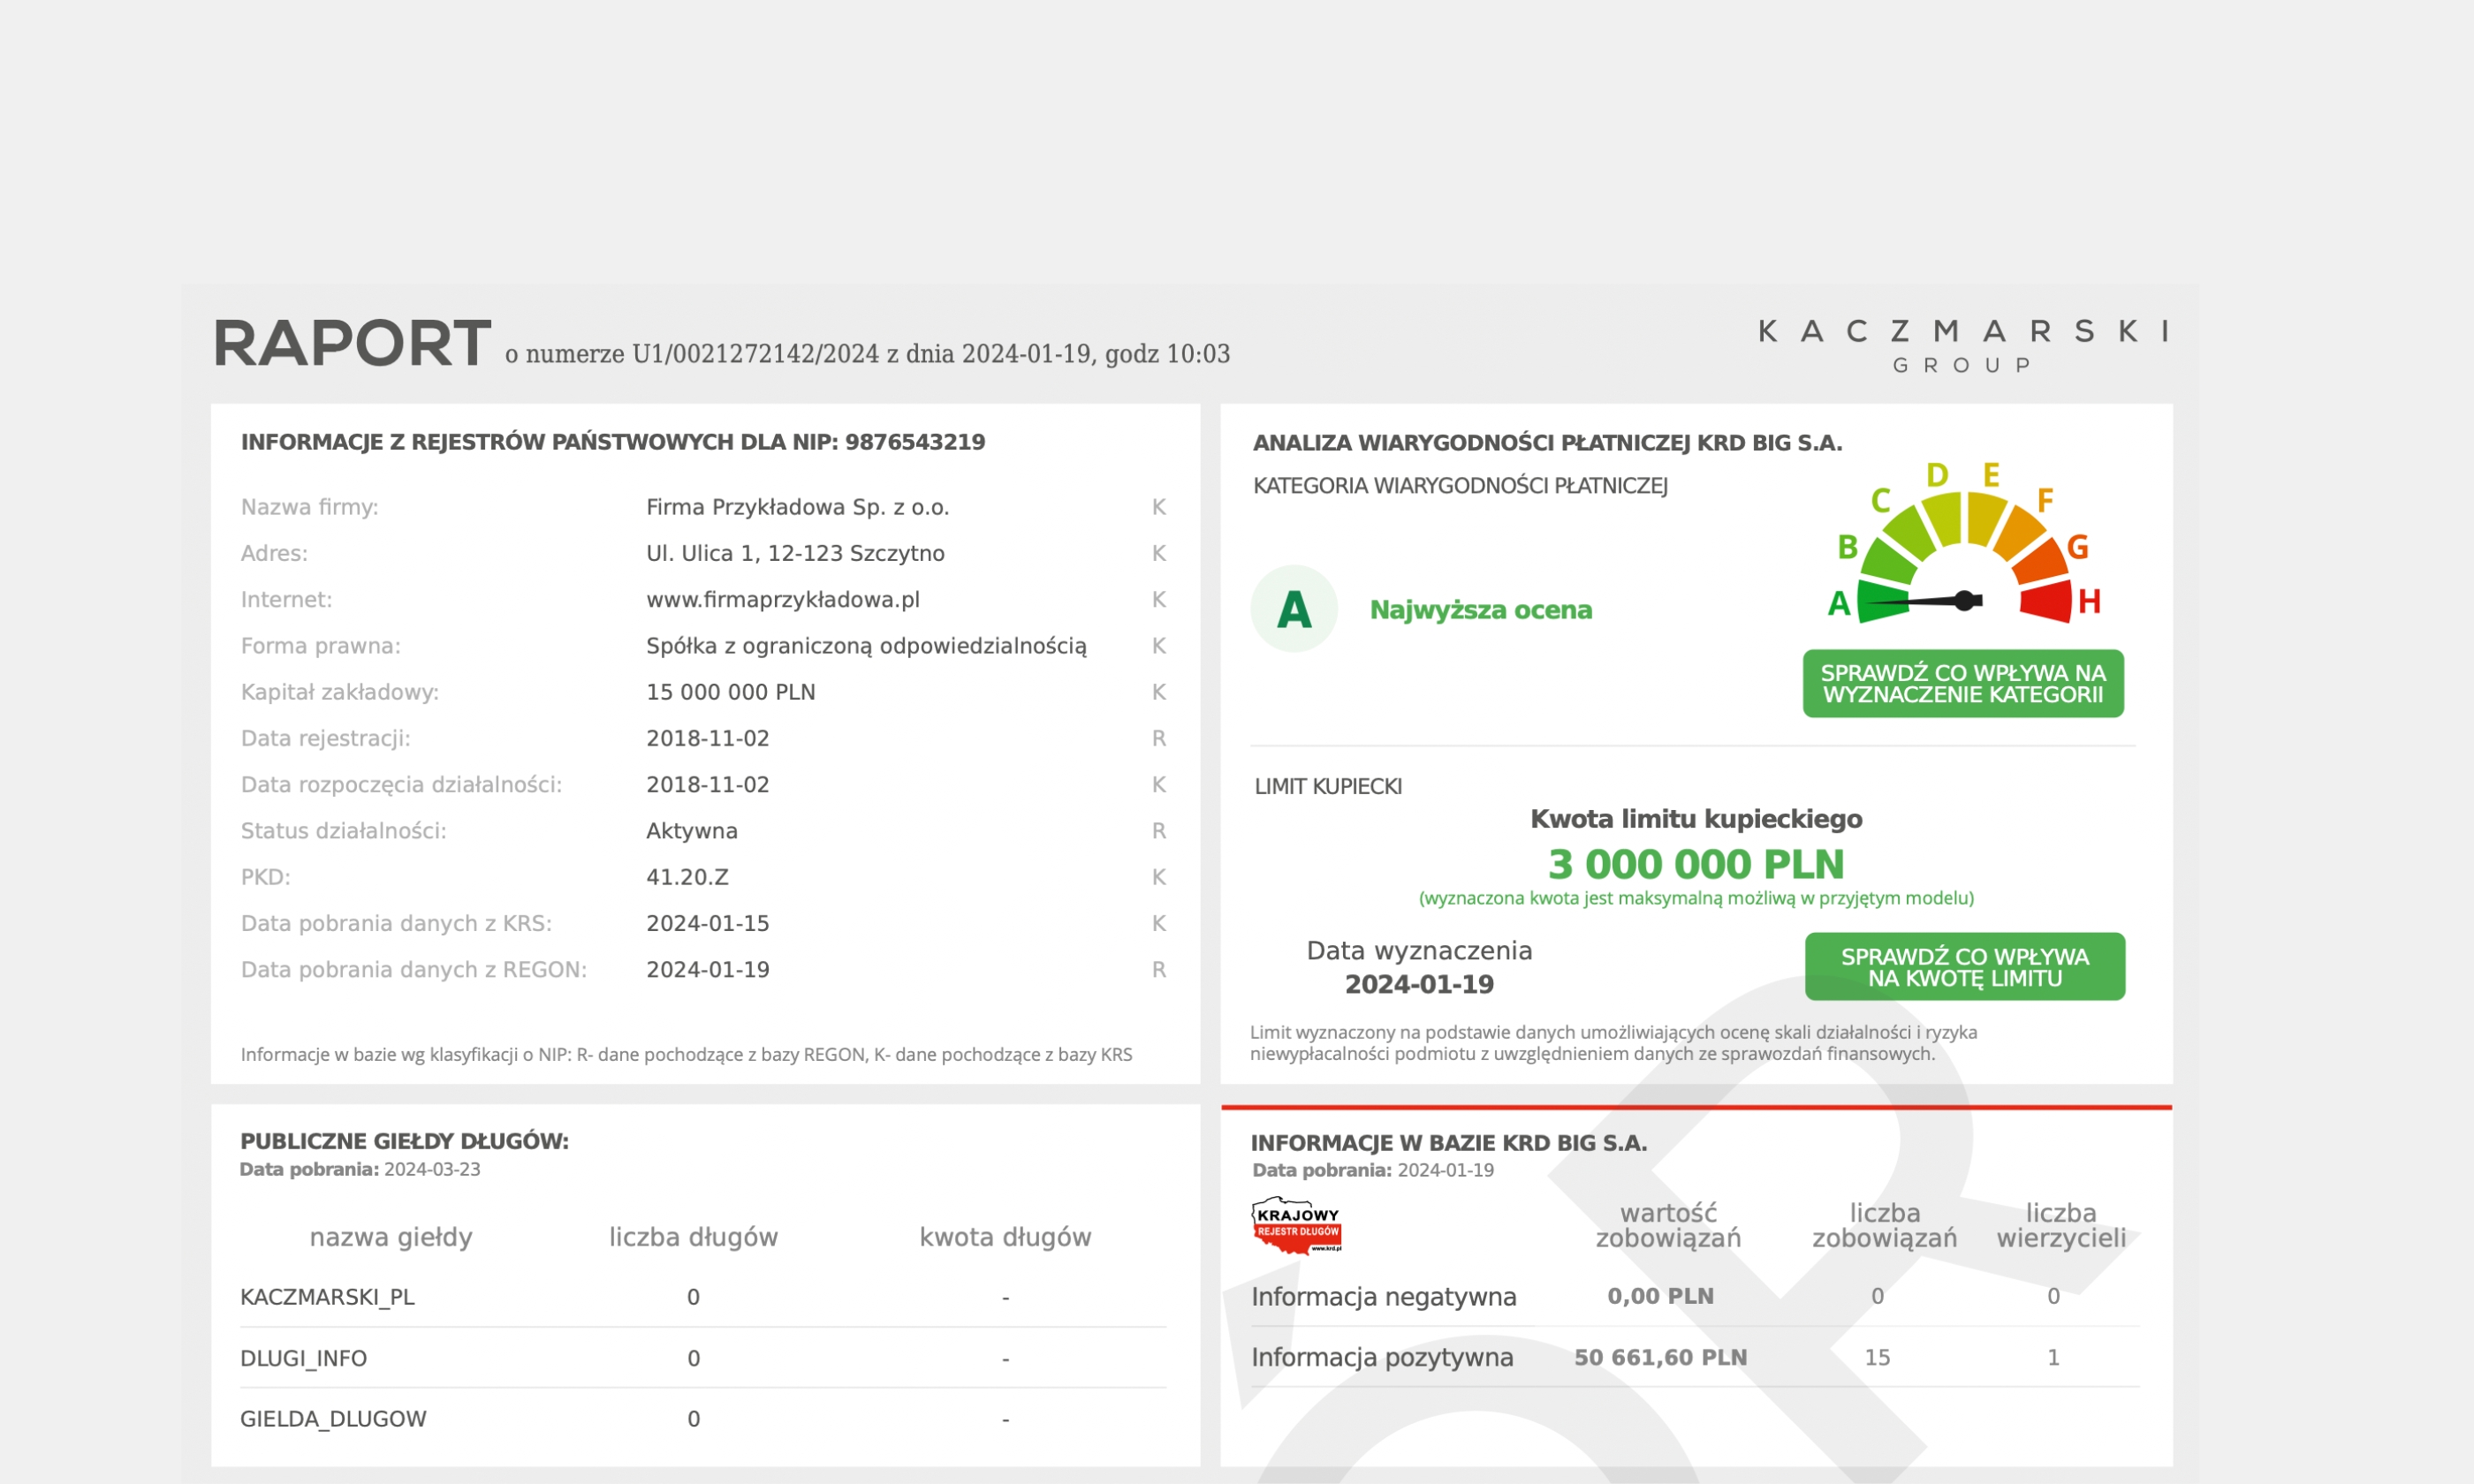
Task: Click the company name 'Firma Przykładowa Sp. z o.o.'
Action: (798, 507)
